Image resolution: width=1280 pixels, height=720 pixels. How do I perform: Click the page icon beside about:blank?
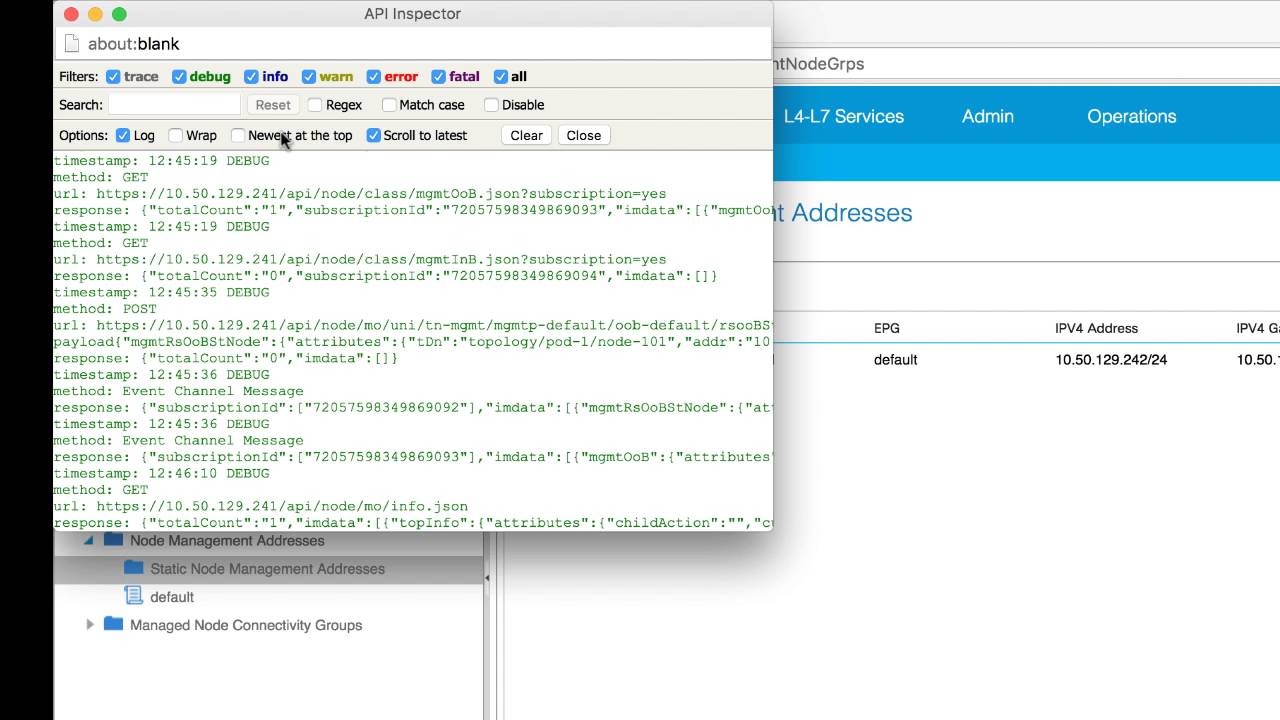coord(71,44)
